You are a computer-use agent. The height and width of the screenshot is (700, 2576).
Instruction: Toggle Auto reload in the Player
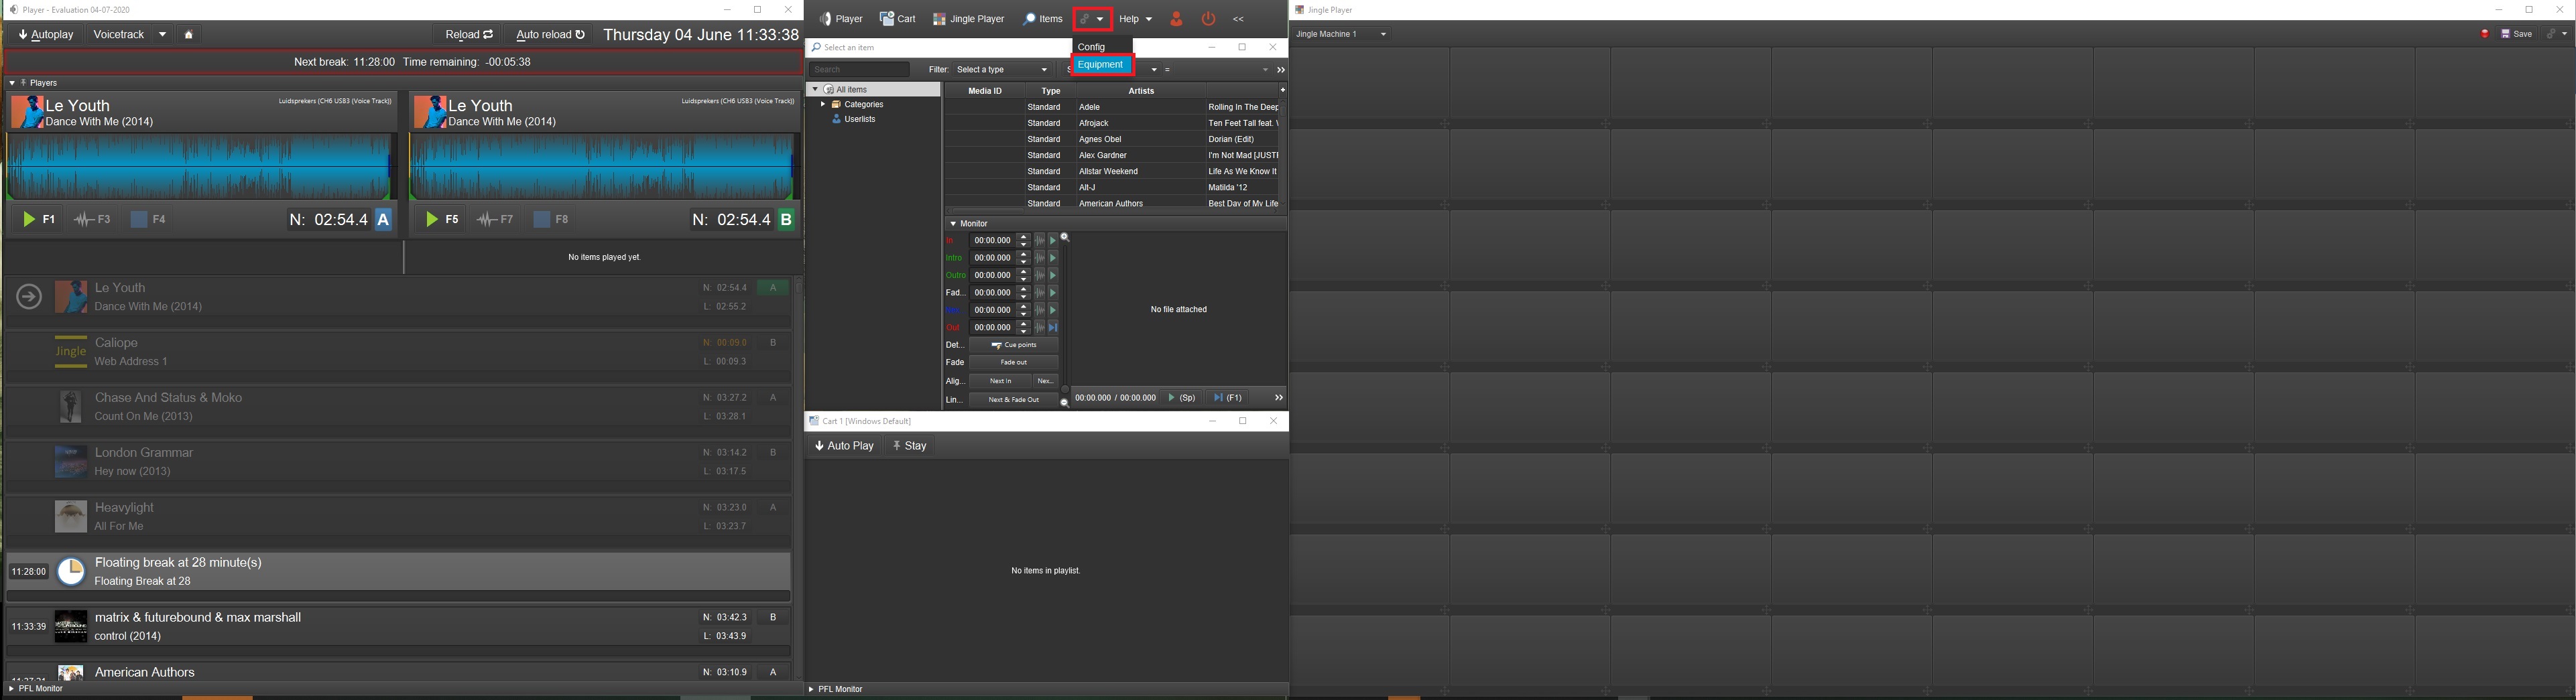[550, 35]
